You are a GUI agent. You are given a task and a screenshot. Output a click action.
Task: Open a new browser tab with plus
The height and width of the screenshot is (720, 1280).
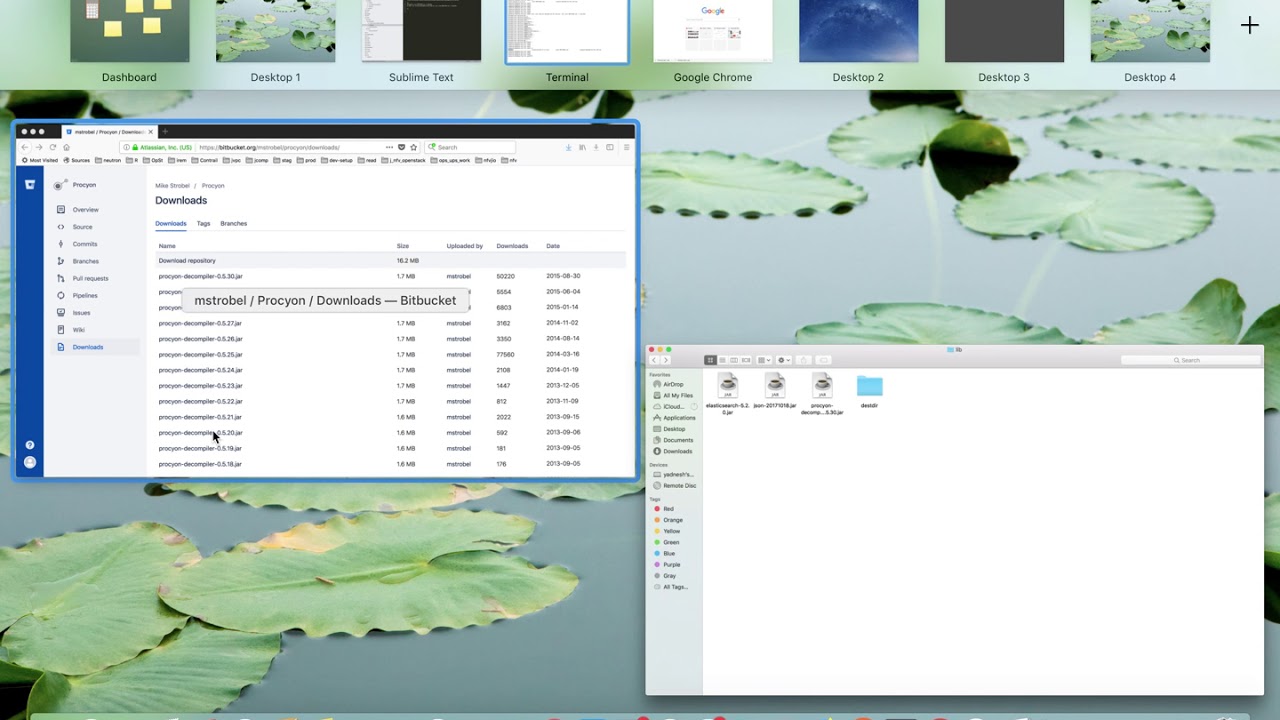click(x=165, y=131)
